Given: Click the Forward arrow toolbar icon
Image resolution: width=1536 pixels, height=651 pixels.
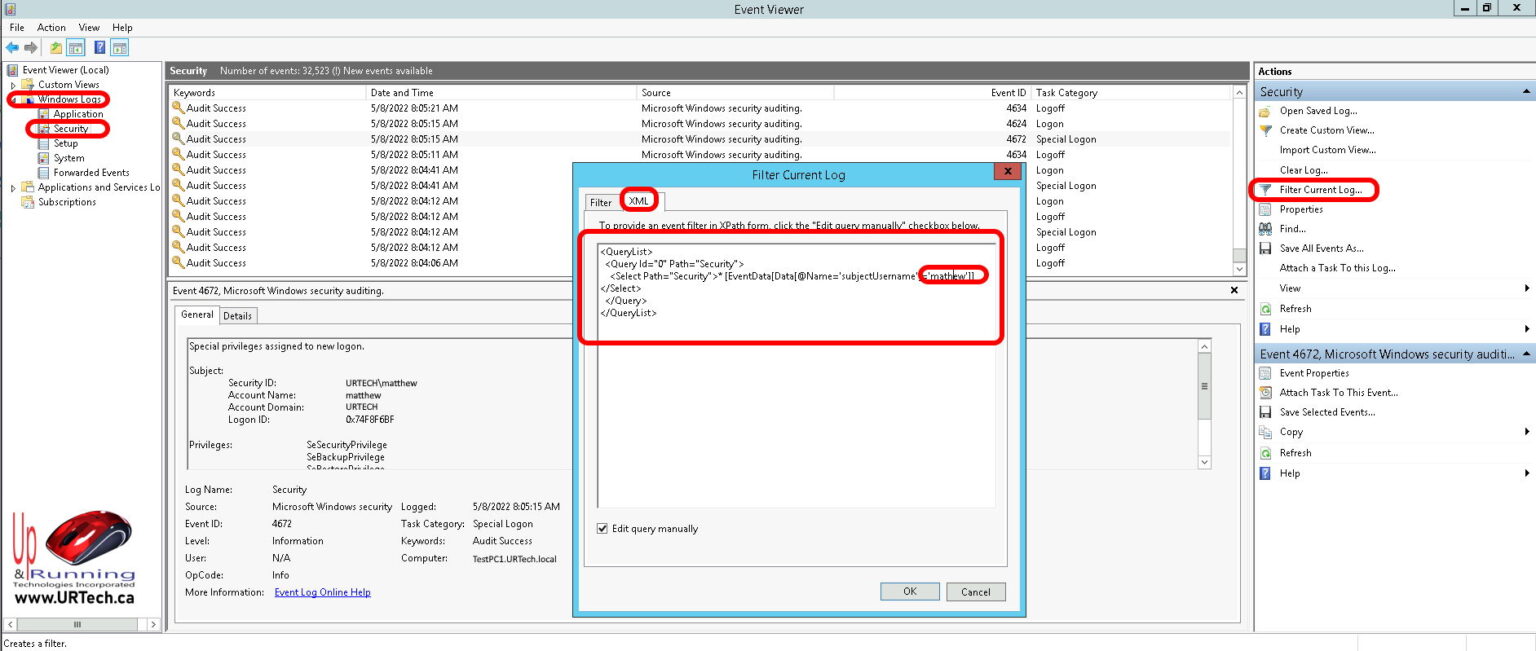Looking at the screenshot, I should click(31, 47).
